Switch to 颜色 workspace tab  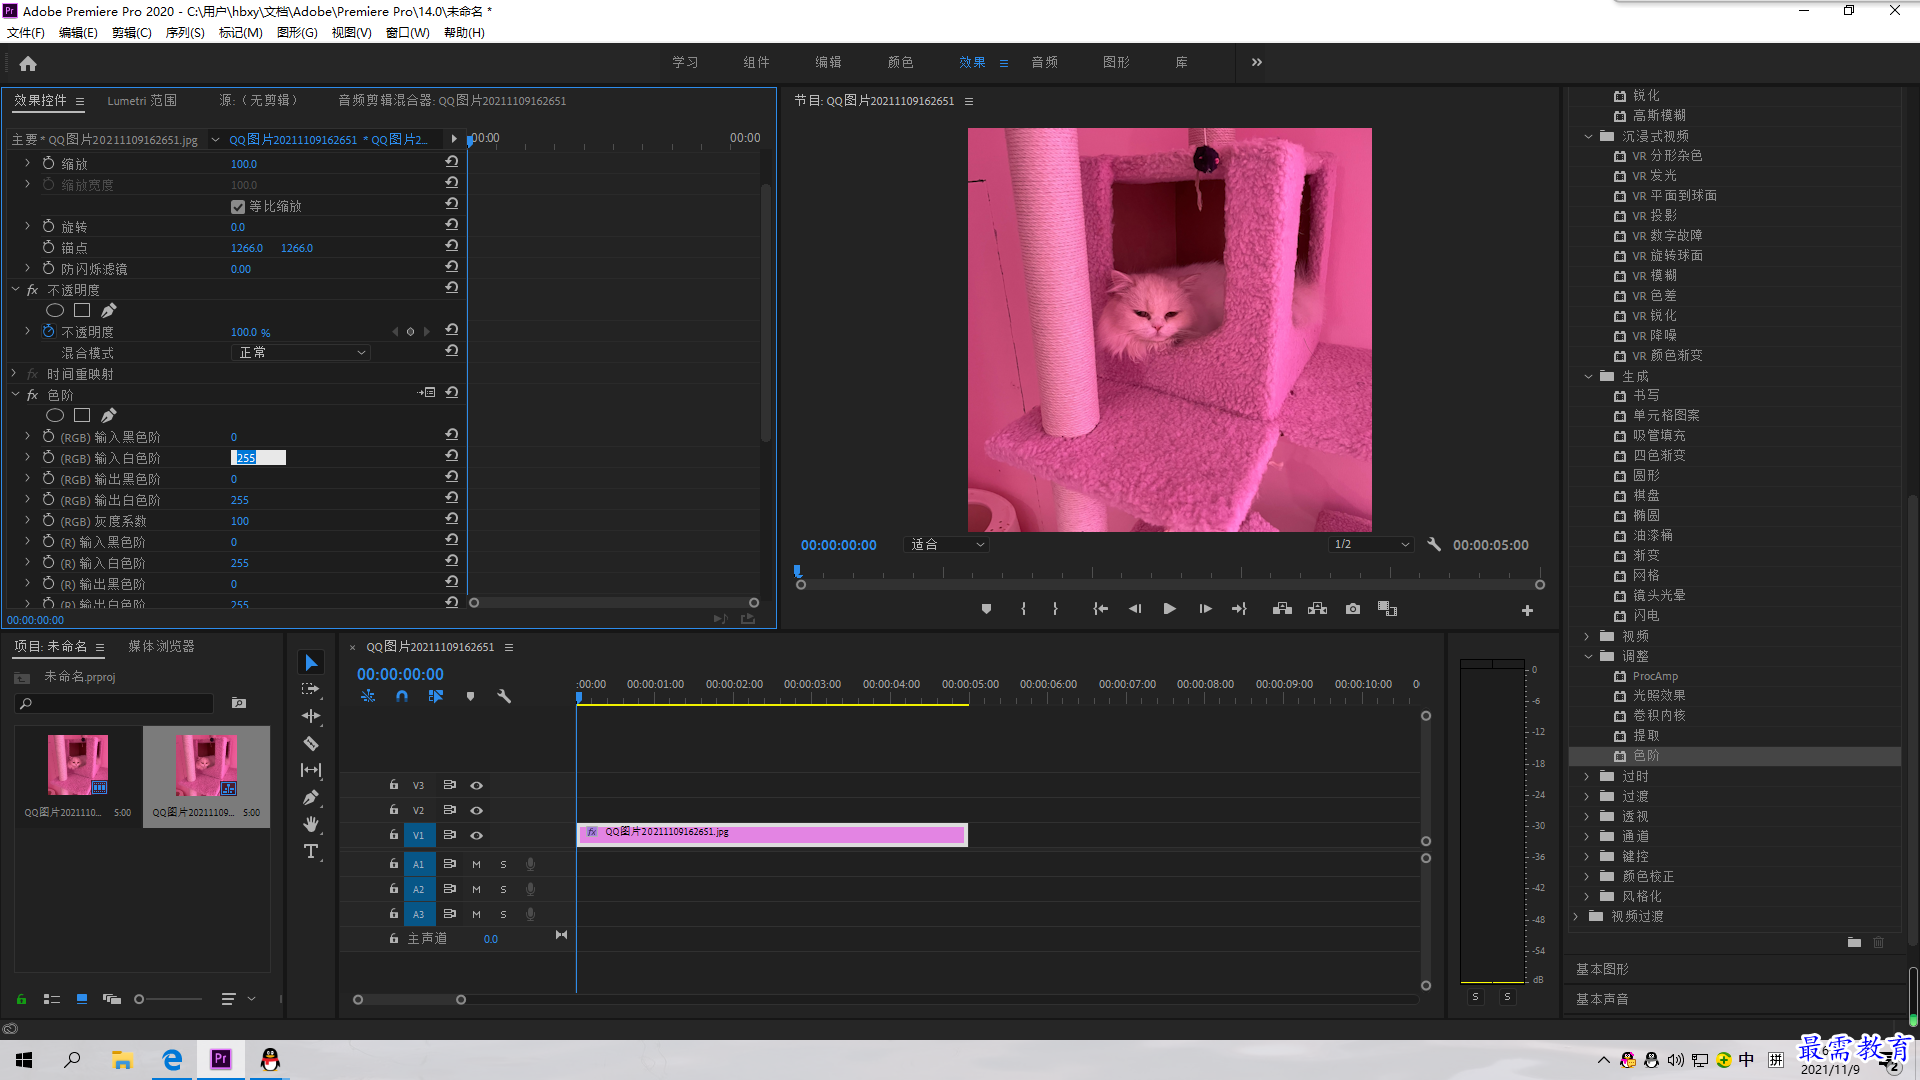(x=900, y=62)
